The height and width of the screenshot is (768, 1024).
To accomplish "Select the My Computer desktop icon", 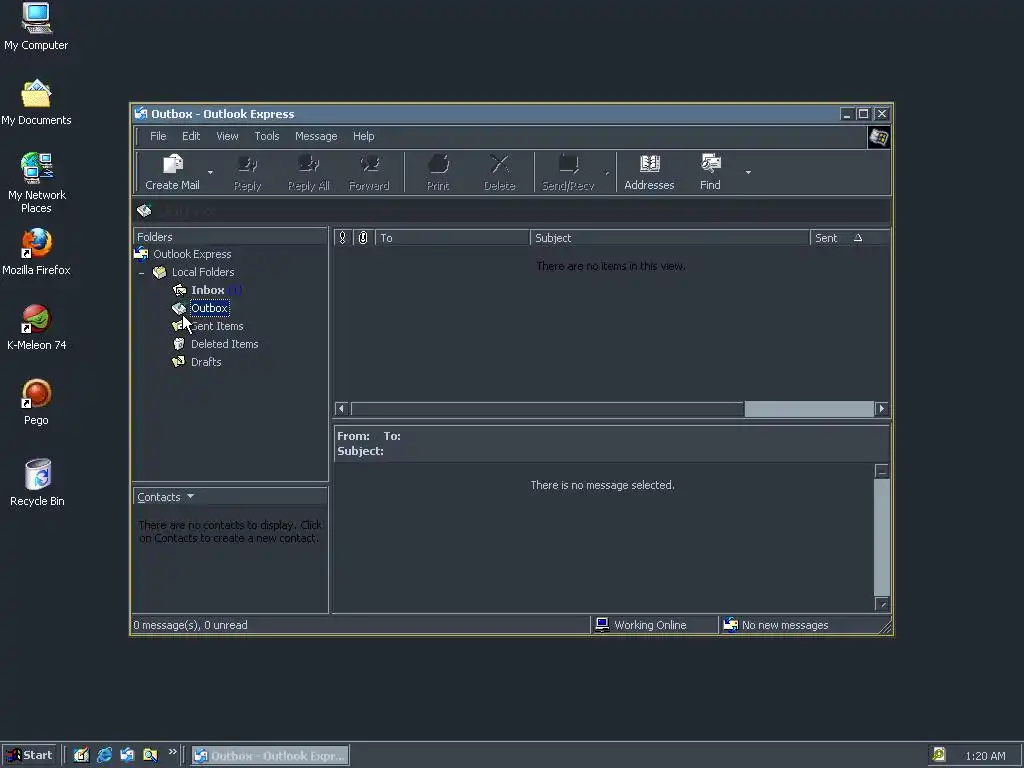I will coord(36,27).
